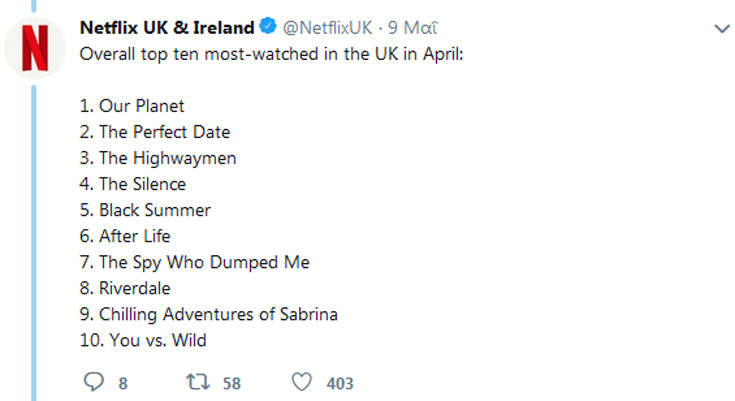Open the Netflix UK & Ireland profile name

[x=166, y=27]
